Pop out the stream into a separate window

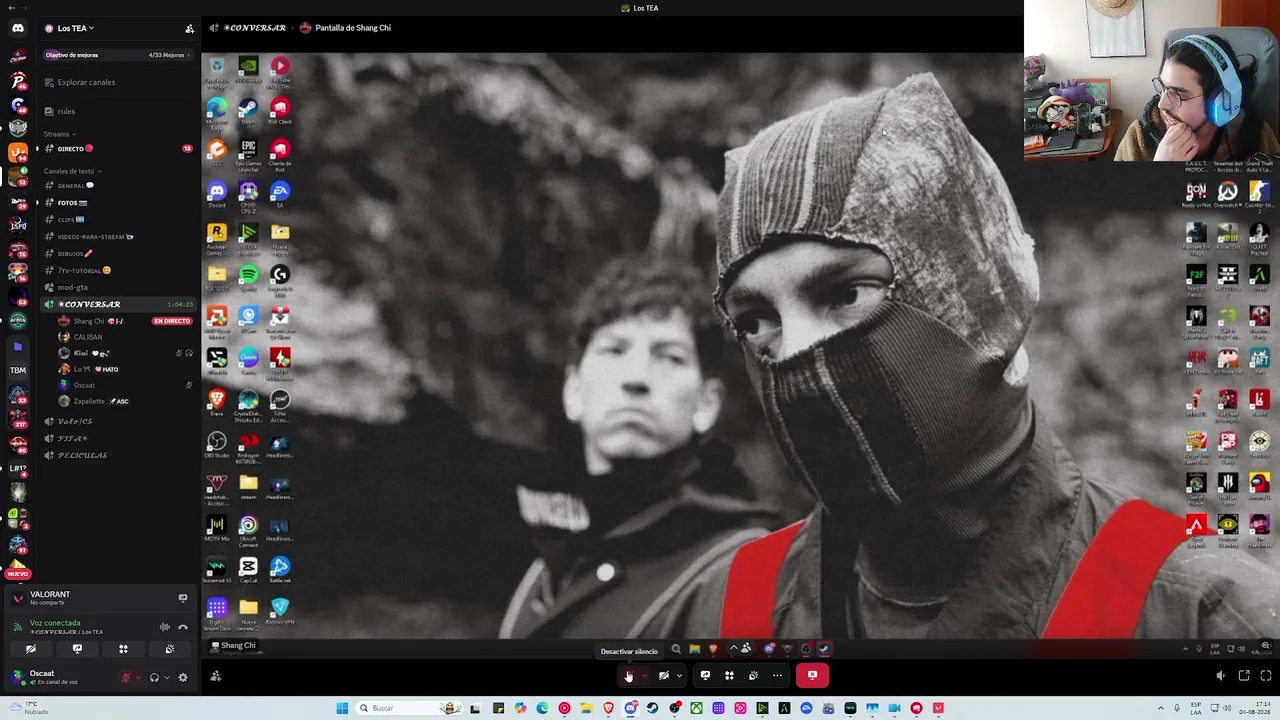[1244, 676]
